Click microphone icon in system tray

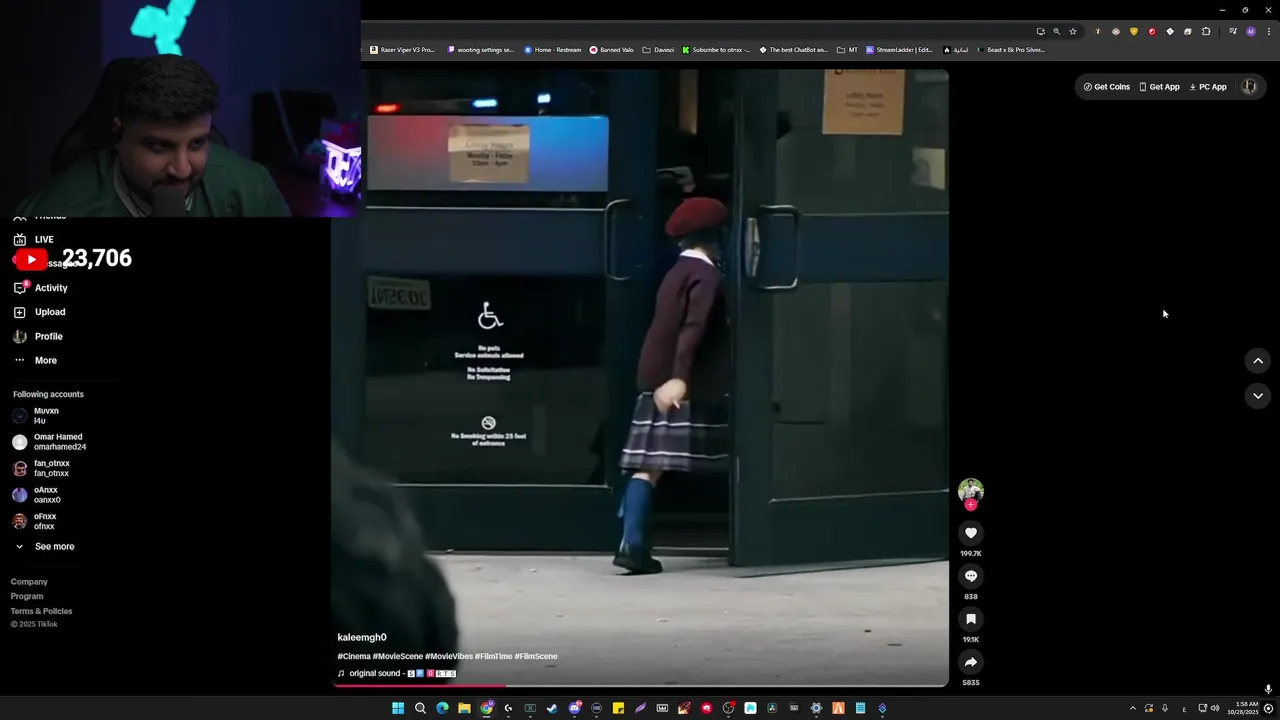pyautogui.click(x=1164, y=708)
